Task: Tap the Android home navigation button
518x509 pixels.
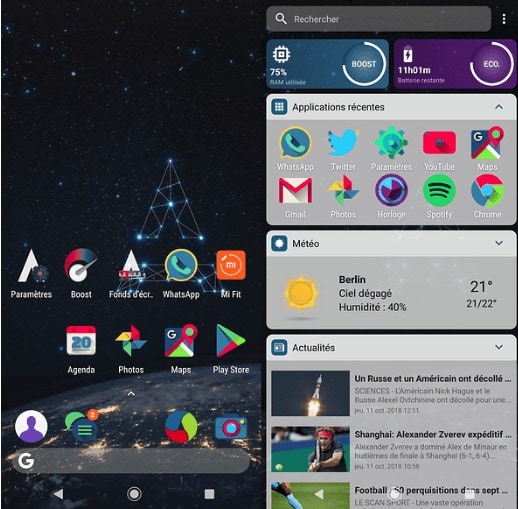Action: (x=134, y=494)
